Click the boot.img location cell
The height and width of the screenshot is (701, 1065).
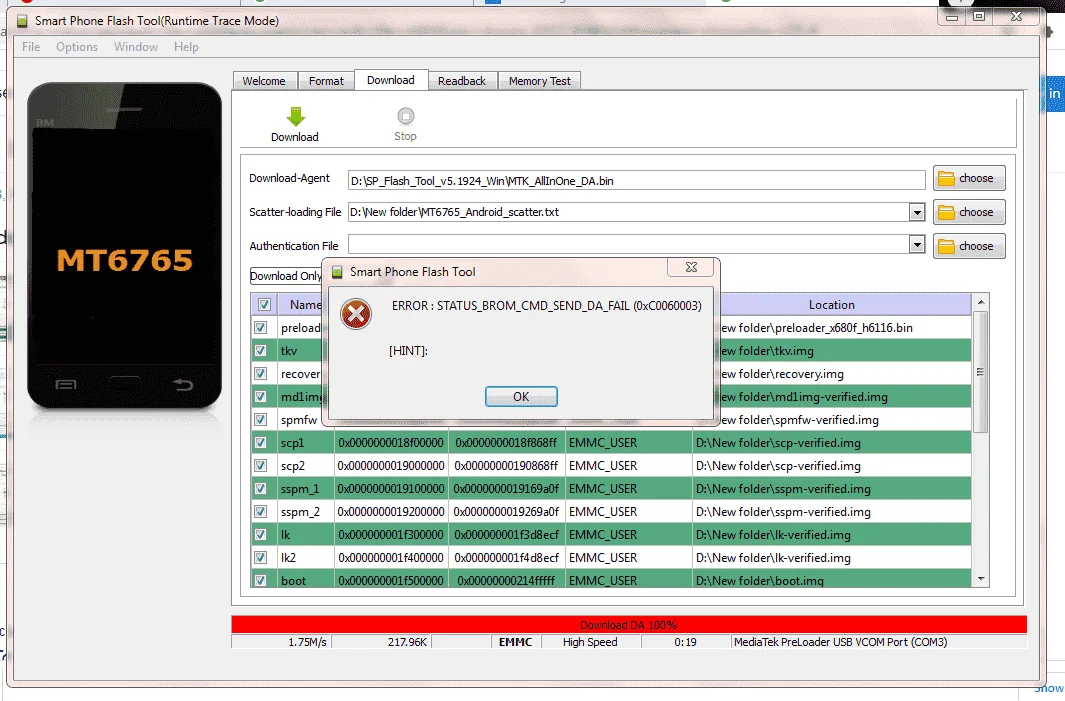832,580
